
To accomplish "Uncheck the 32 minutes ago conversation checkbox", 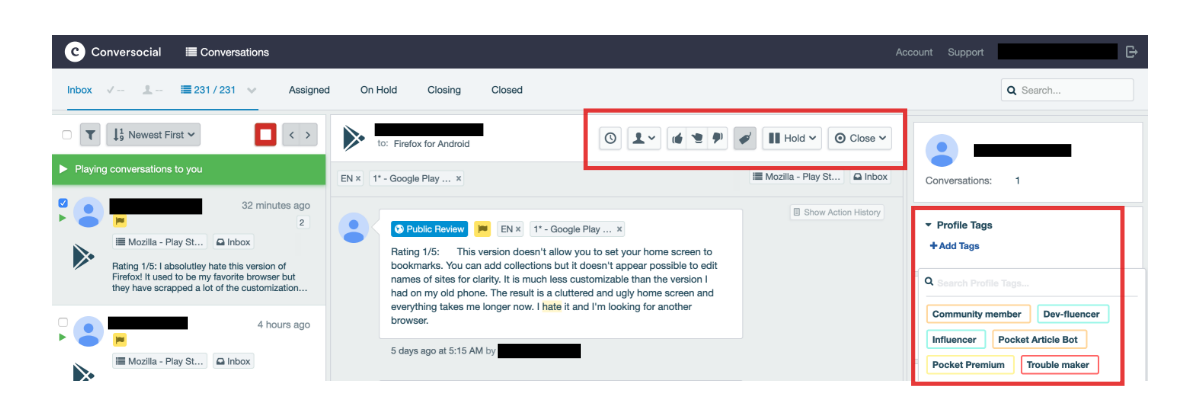I will click(64, 204).
